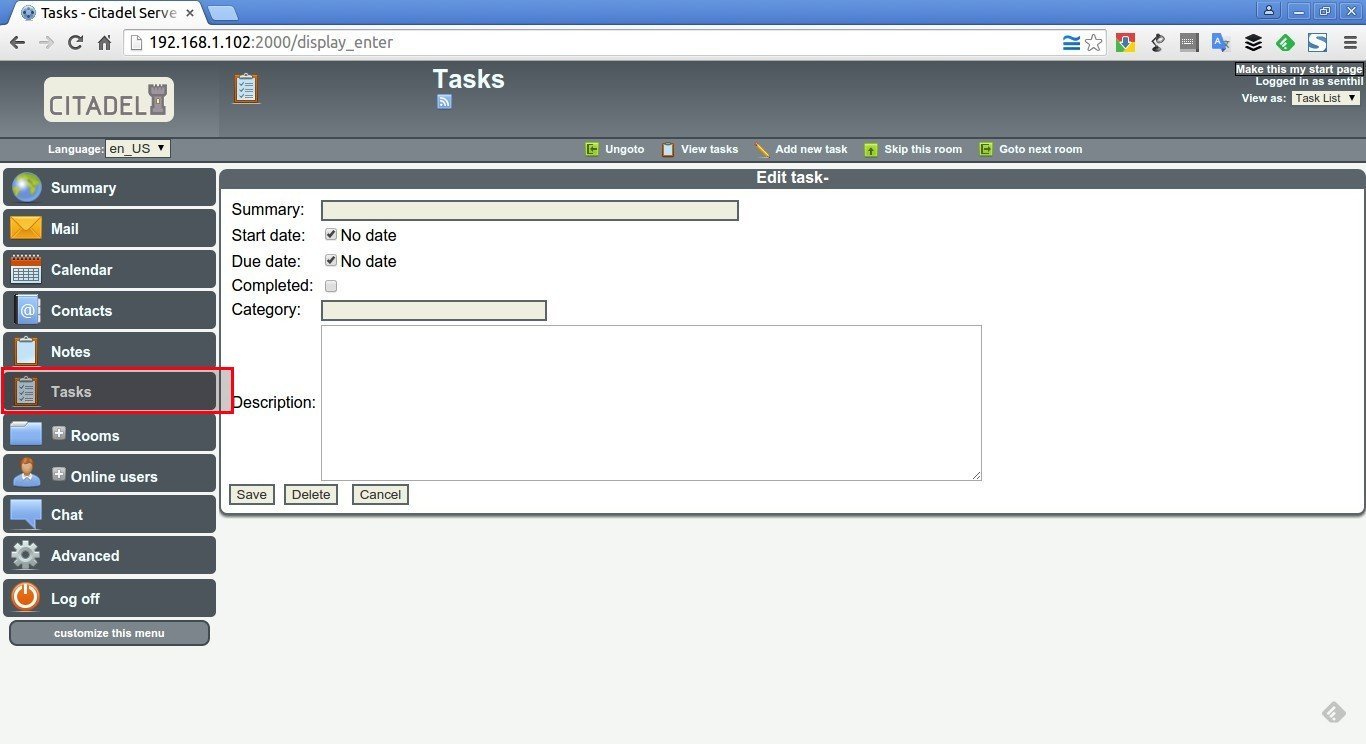Open Notes from sidebar menu

[x=109, y=351]
